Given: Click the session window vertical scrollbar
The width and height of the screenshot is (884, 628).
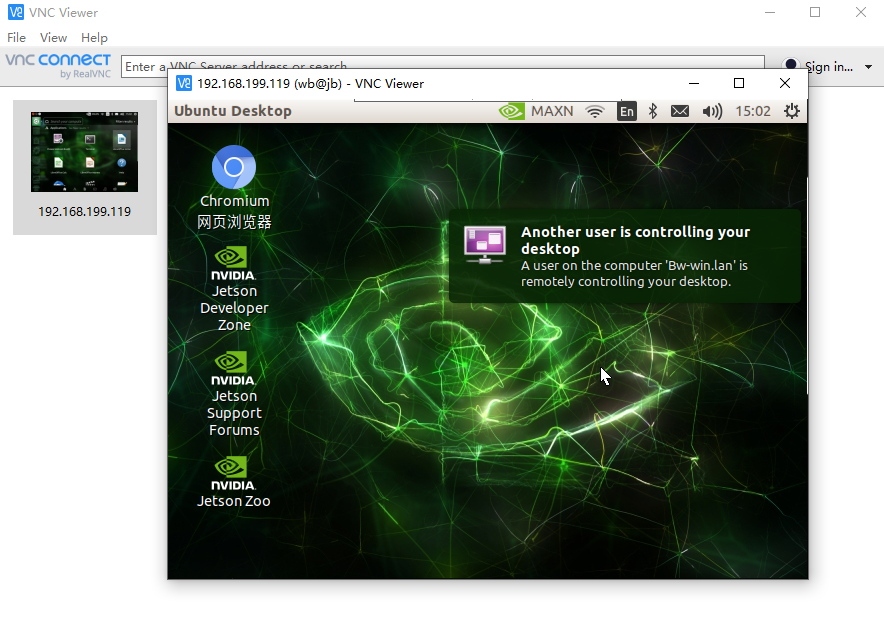Looking at the screenshot, I should (807, 285).
